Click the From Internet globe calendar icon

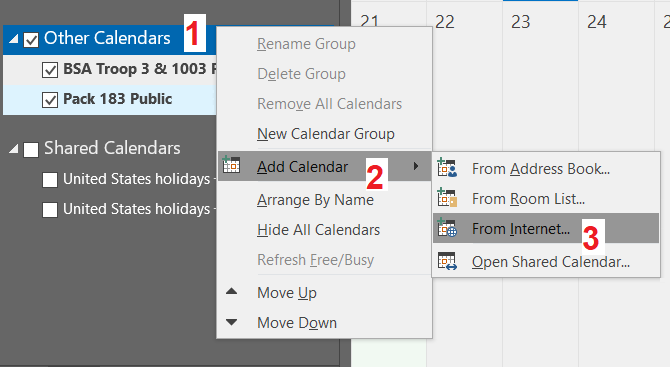click(x=447, y=228)
